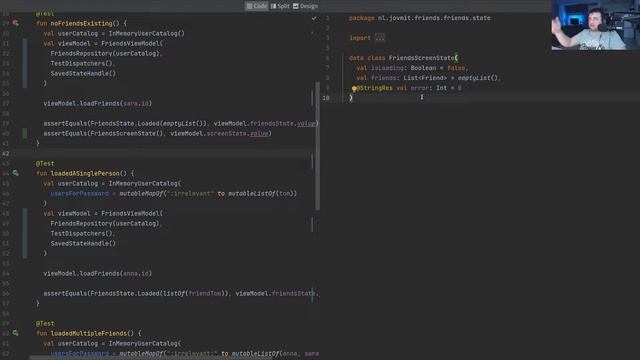Click the package nl.jovmit.friends line

420,18
